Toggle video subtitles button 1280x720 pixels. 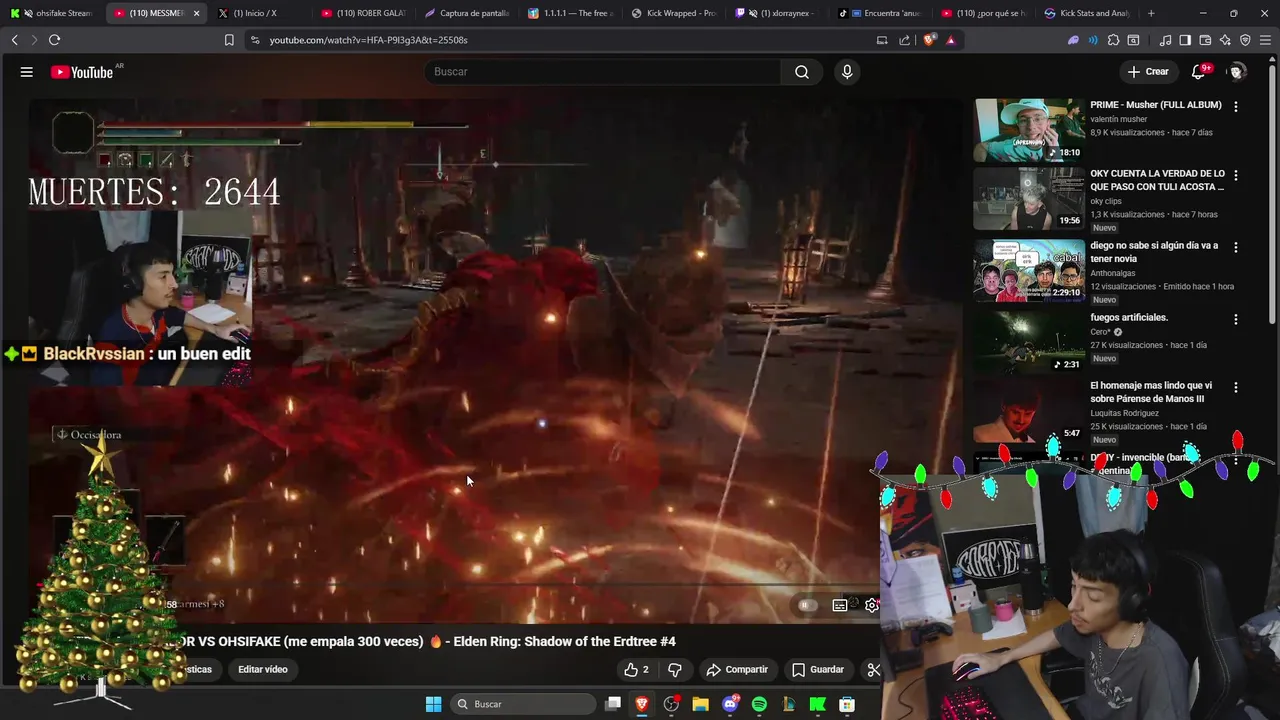[840, 605]
